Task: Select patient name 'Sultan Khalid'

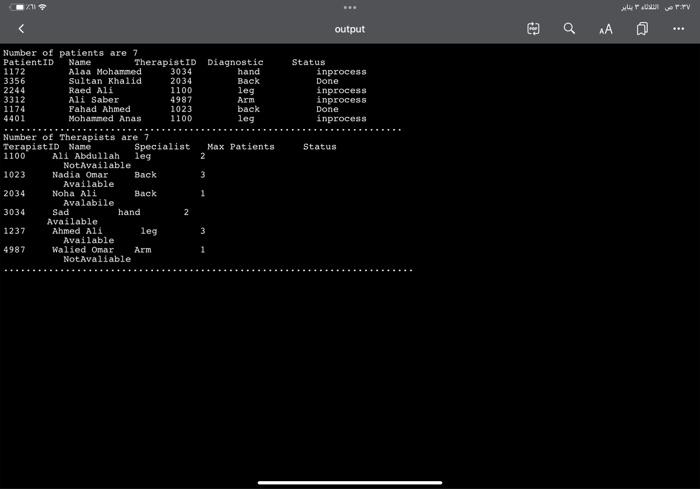Action: click(105, 81)
